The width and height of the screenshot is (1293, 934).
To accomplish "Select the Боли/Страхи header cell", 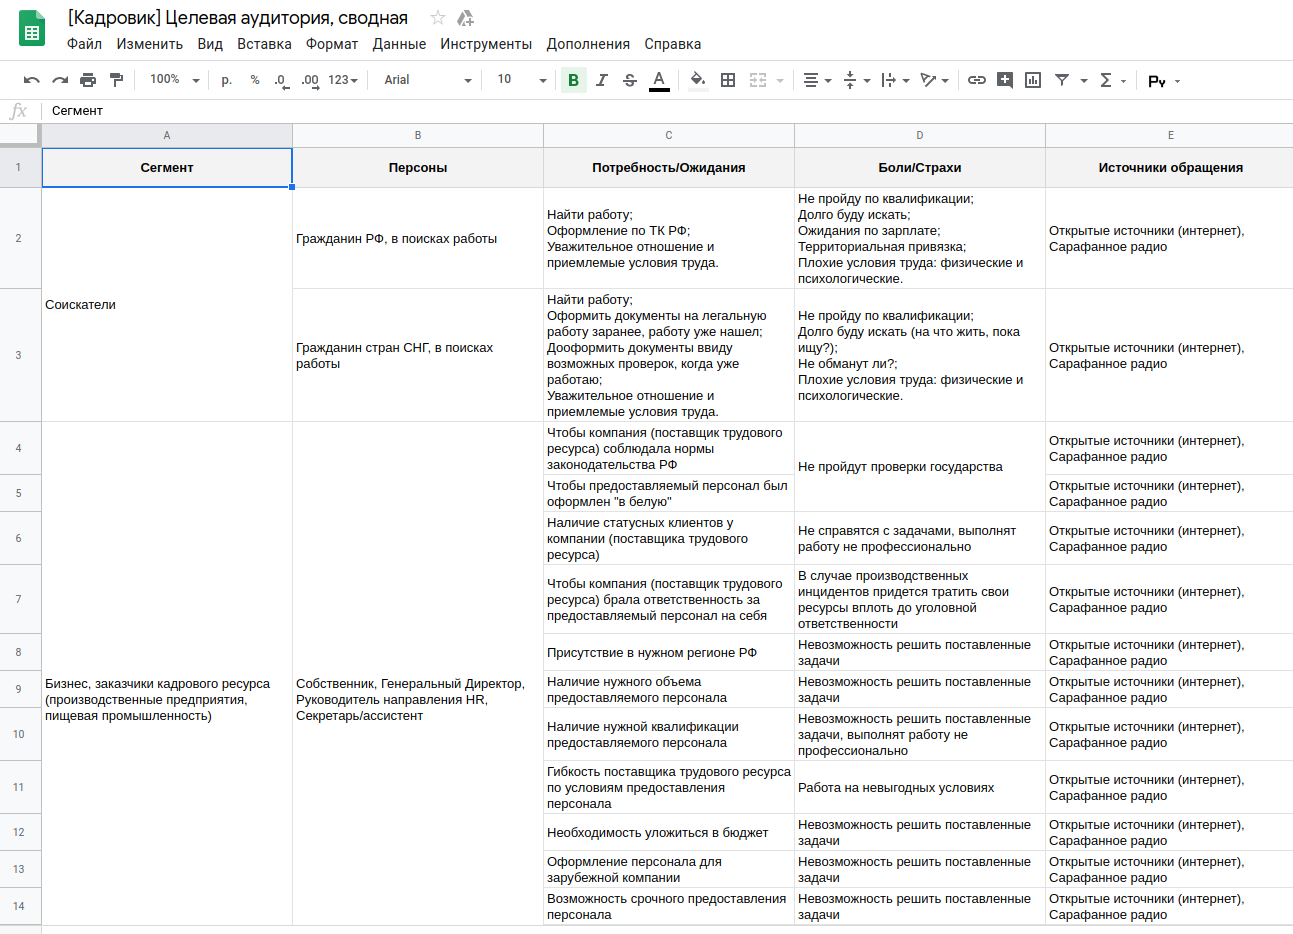I will tap(920, 168).
